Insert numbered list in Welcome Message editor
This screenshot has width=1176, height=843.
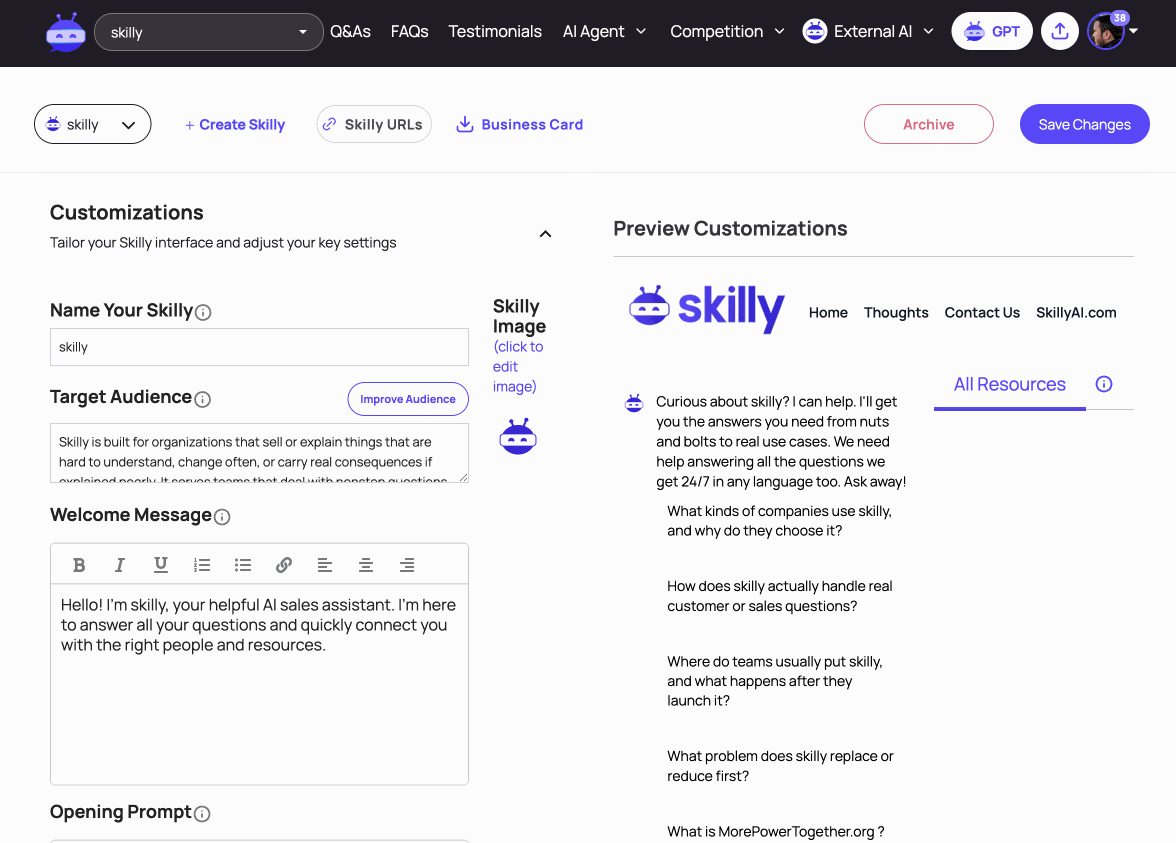[202, 565]
